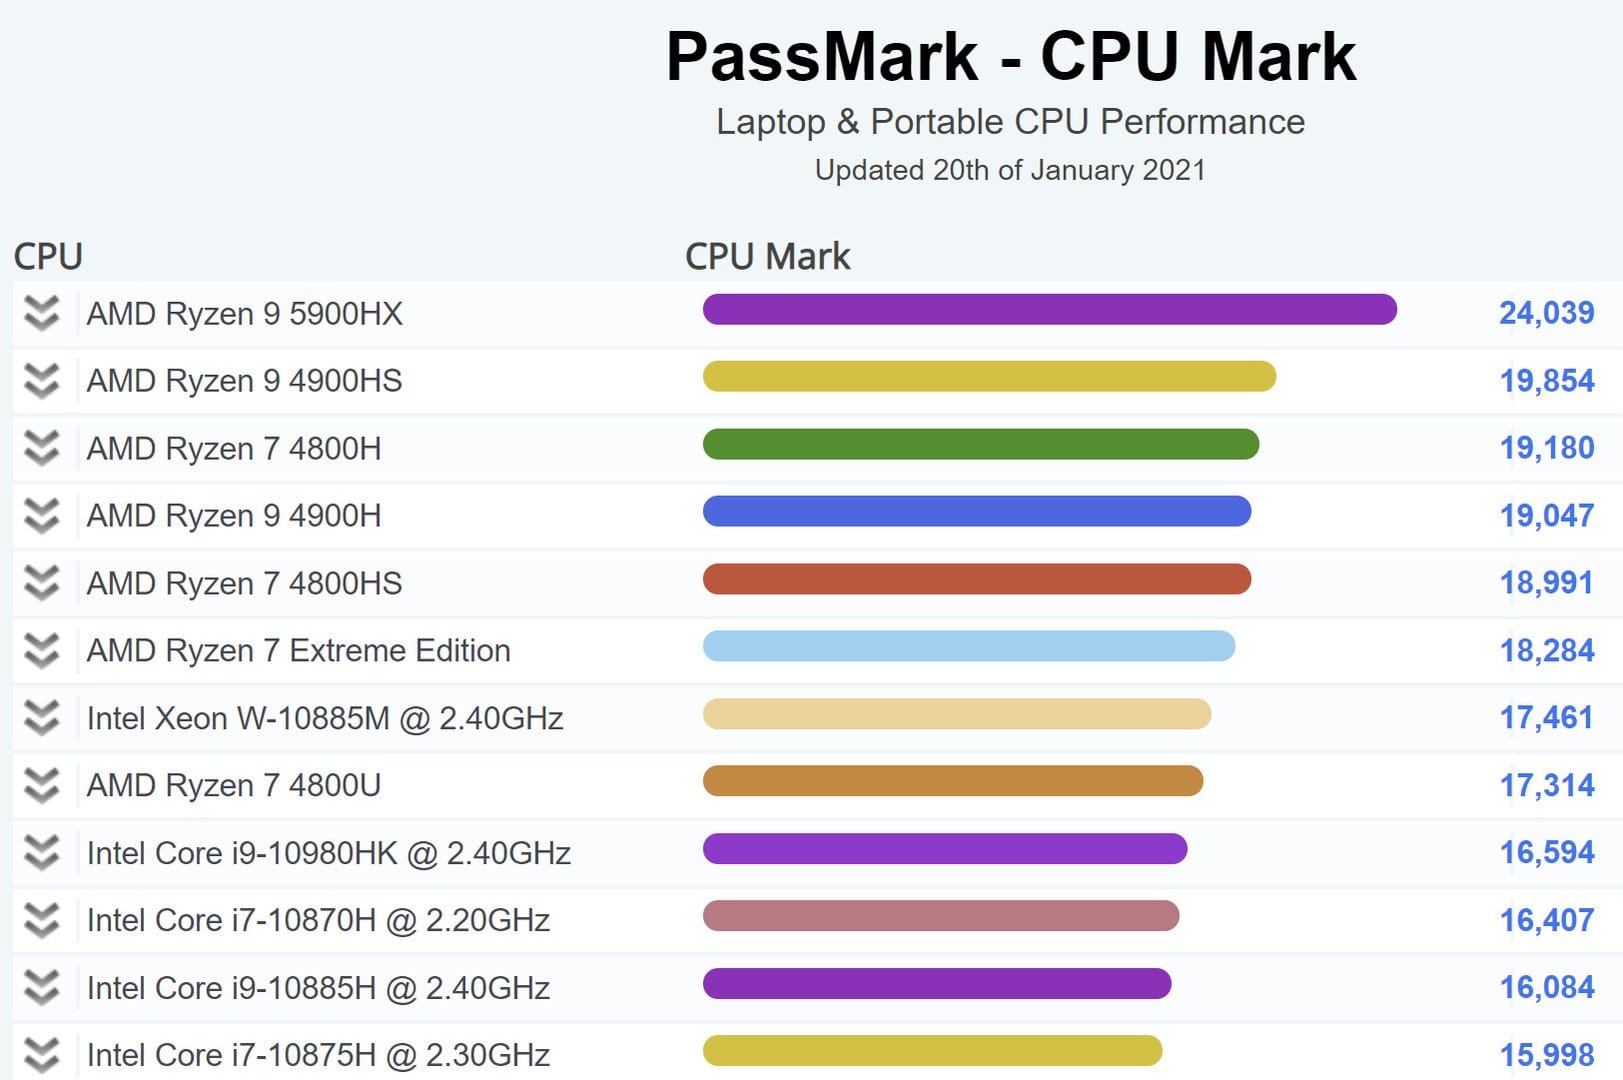Expand details for AMD Ryzen 9 4900HS

41,381
